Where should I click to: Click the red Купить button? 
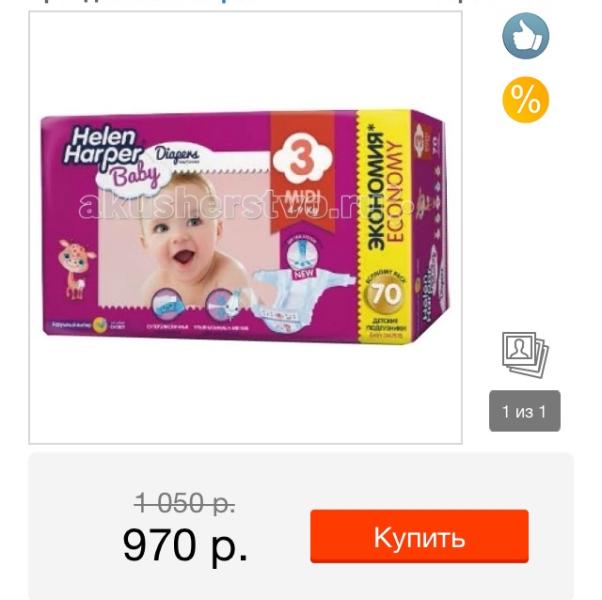point(419,536)
